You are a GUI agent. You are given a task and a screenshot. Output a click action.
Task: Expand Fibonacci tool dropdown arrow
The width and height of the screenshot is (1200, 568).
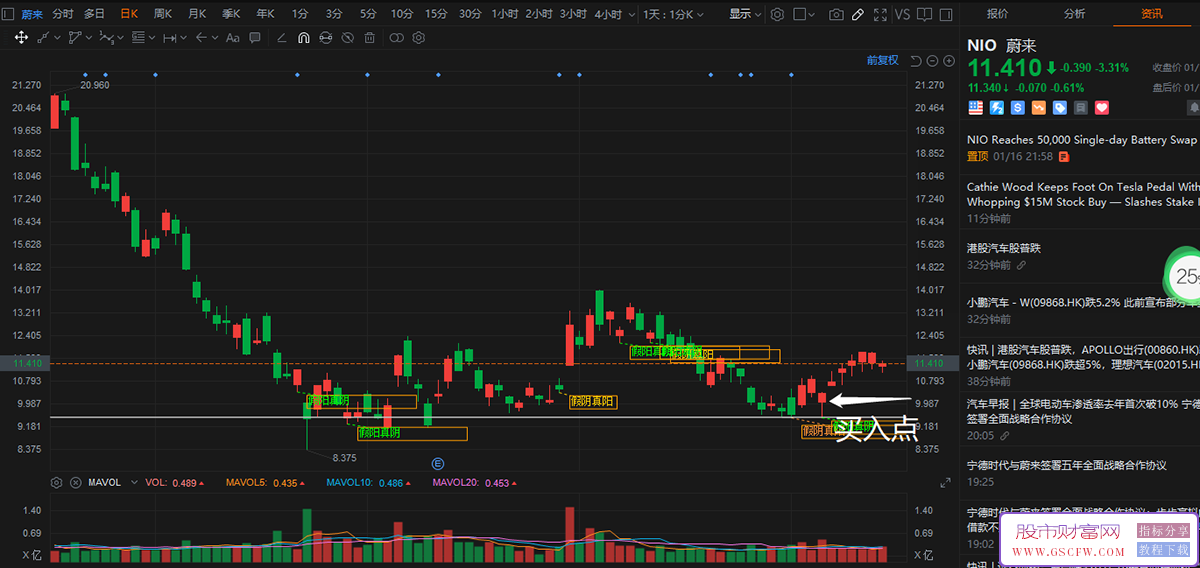(152, 37)
